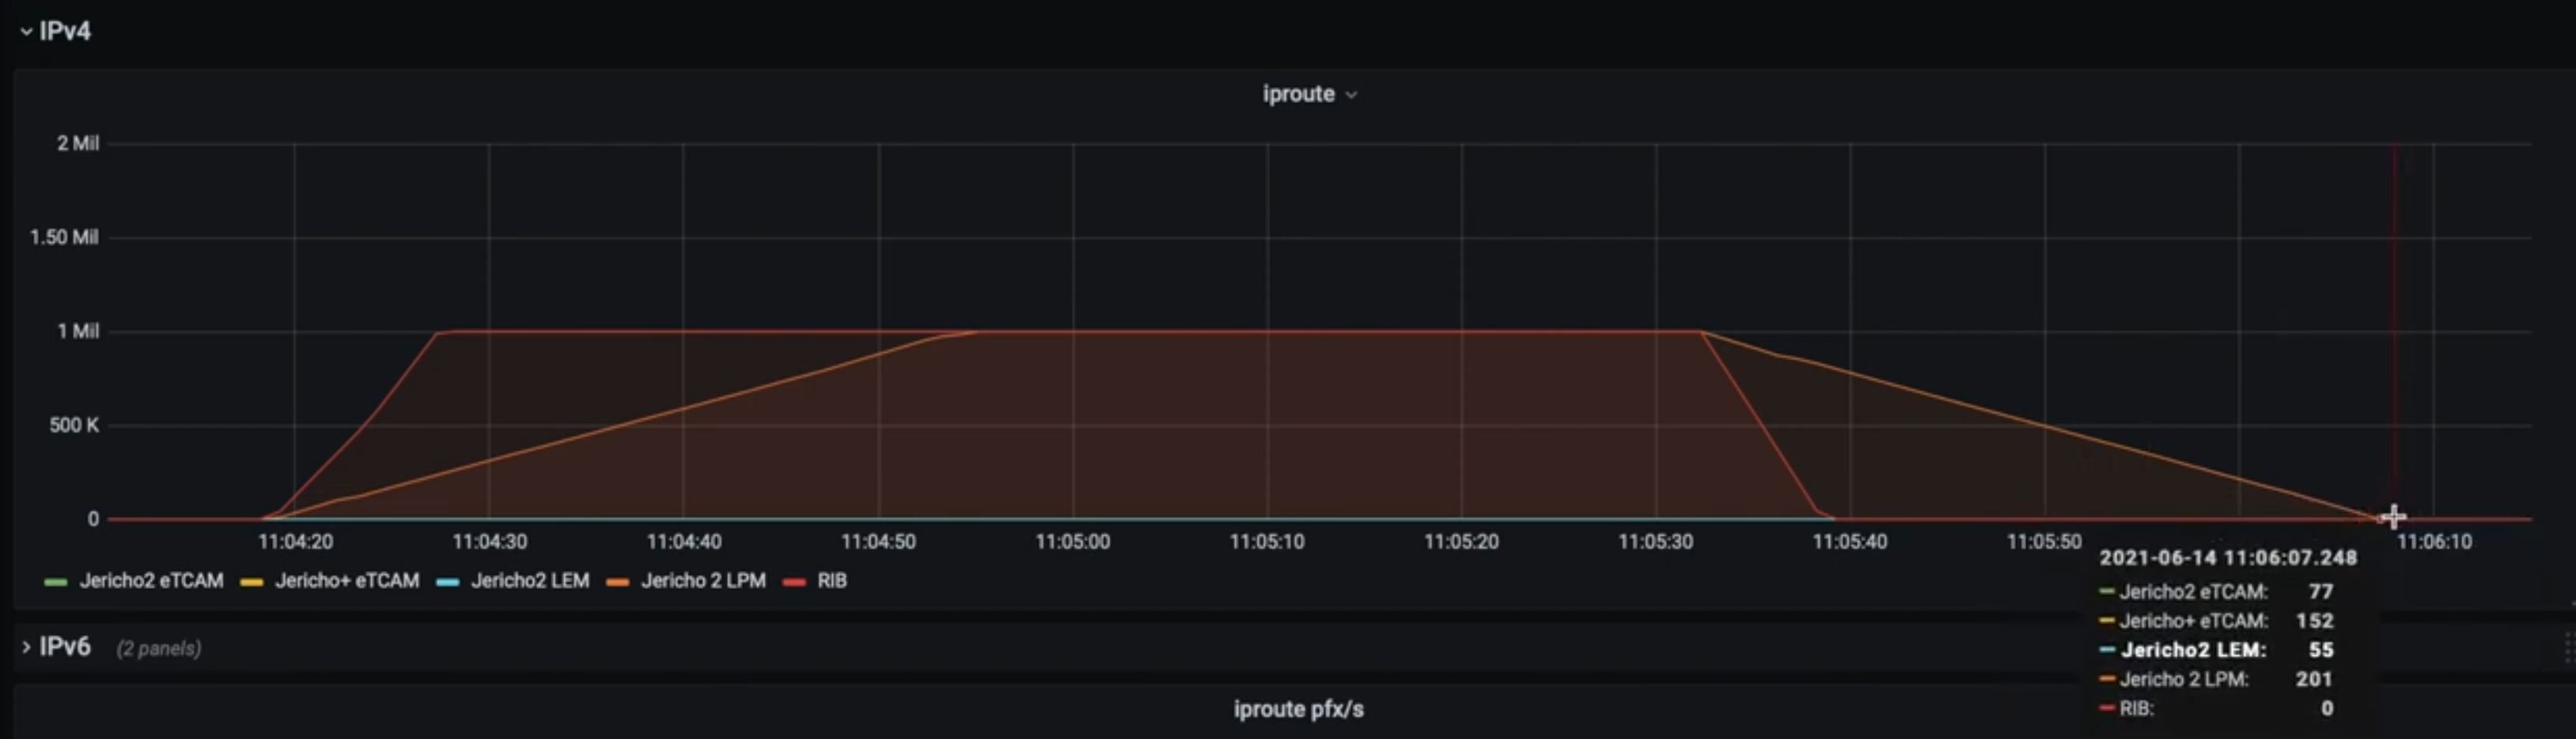Click the green Jericho2 eTCAM legend color
2576x739 pixels.
[x=56, y=582]
